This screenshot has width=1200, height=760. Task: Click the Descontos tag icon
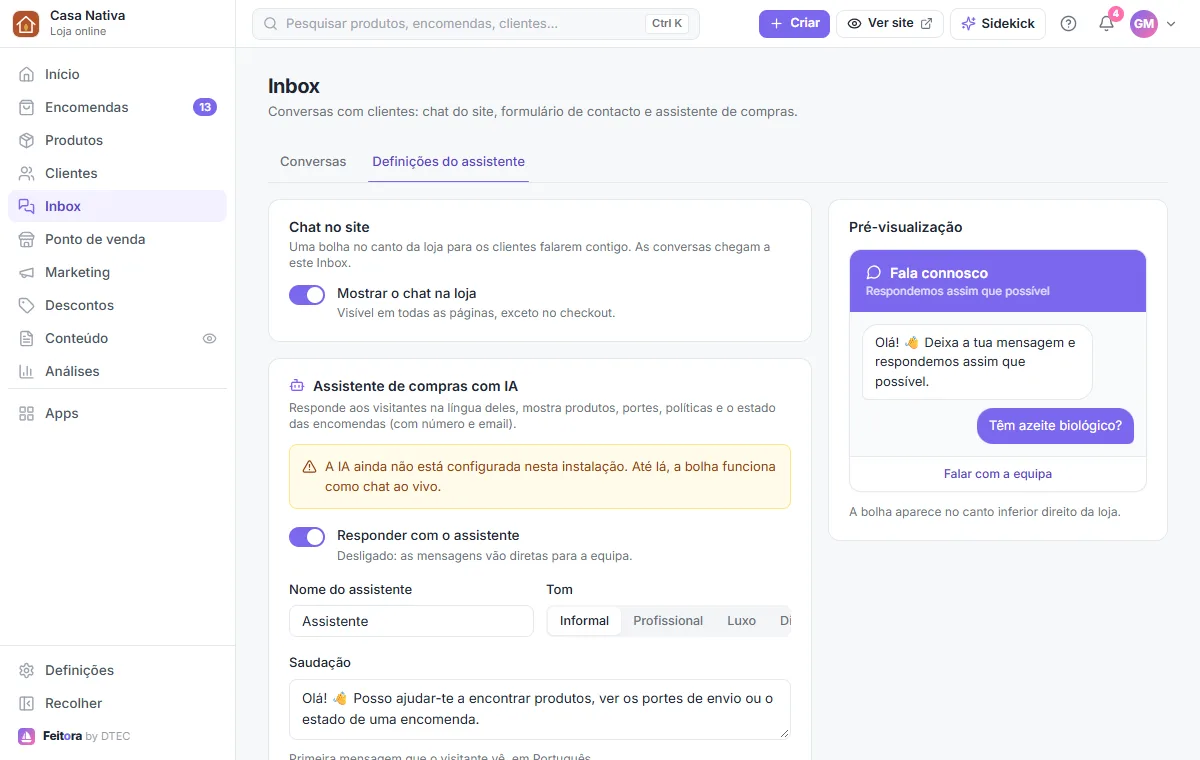(x=27, y=305)
